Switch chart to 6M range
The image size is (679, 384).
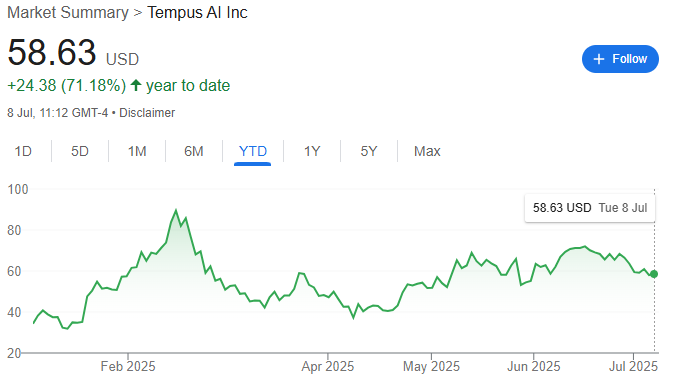(x=194, y=151)
